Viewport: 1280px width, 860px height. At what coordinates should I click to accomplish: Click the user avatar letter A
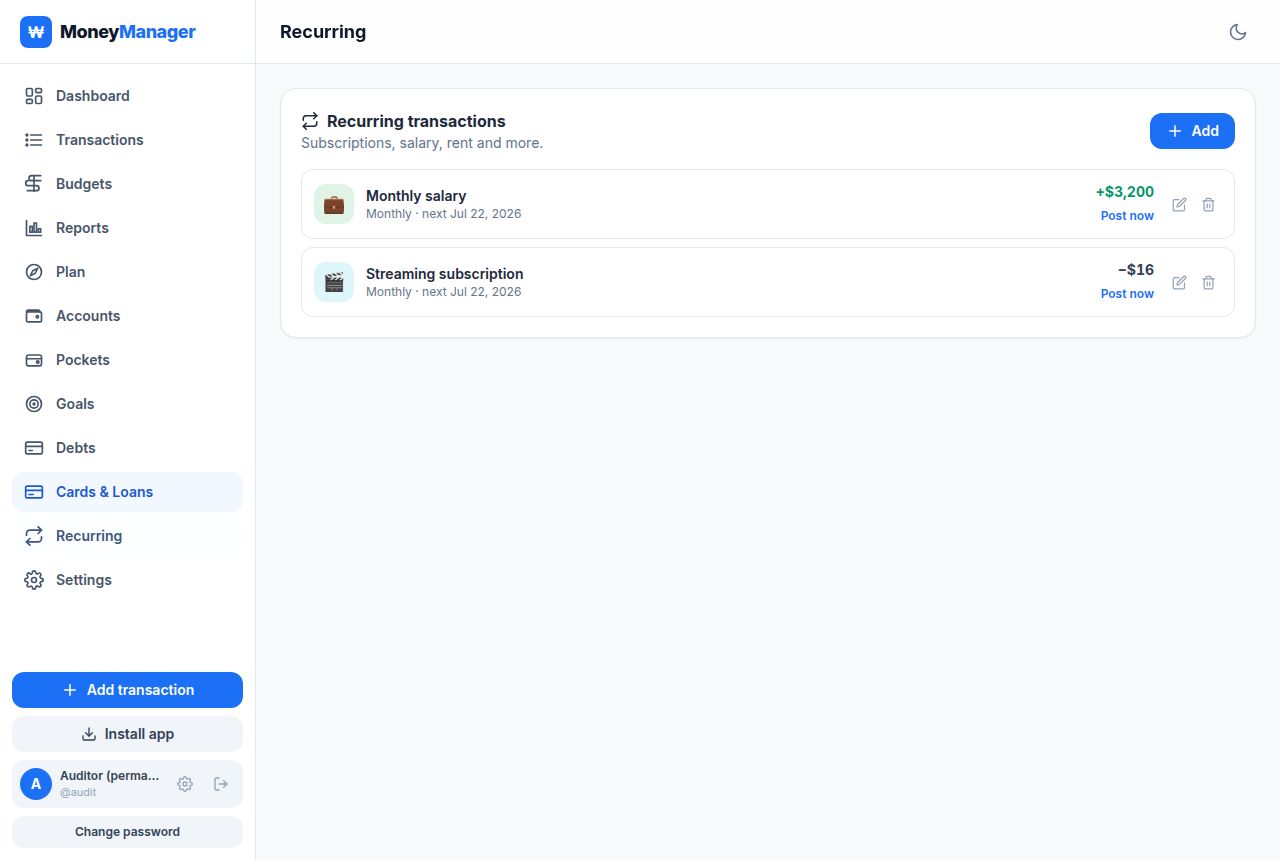point(36,784)
